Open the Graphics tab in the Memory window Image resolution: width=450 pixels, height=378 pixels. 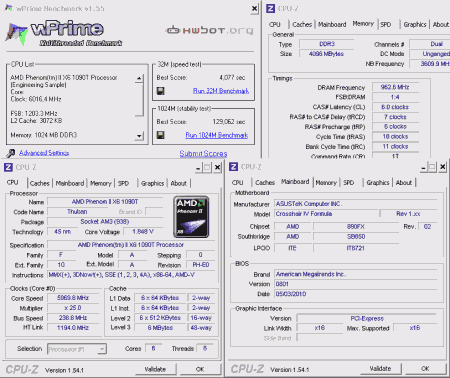click(x=415, y=25)
